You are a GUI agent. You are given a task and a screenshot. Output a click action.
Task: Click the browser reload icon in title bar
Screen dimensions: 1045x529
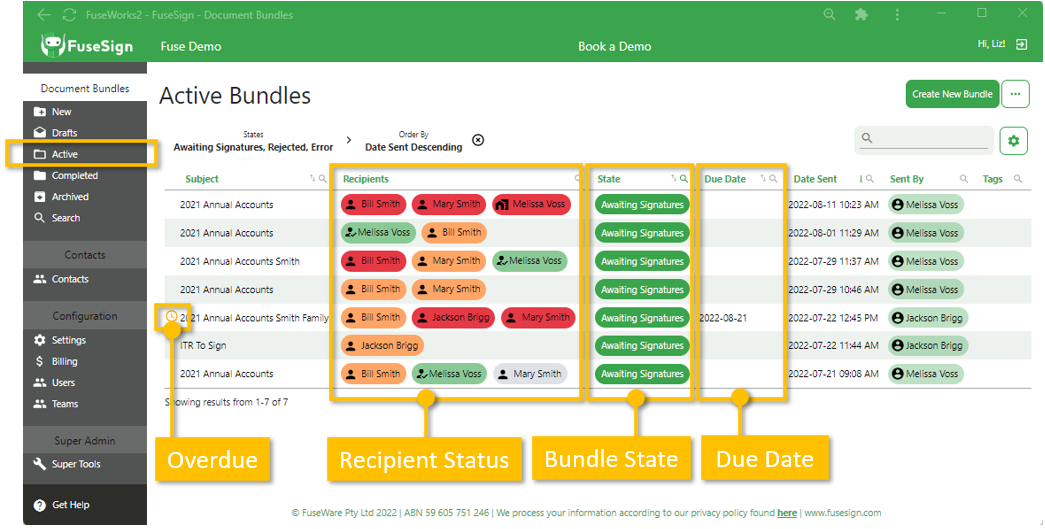coord(69,15)
